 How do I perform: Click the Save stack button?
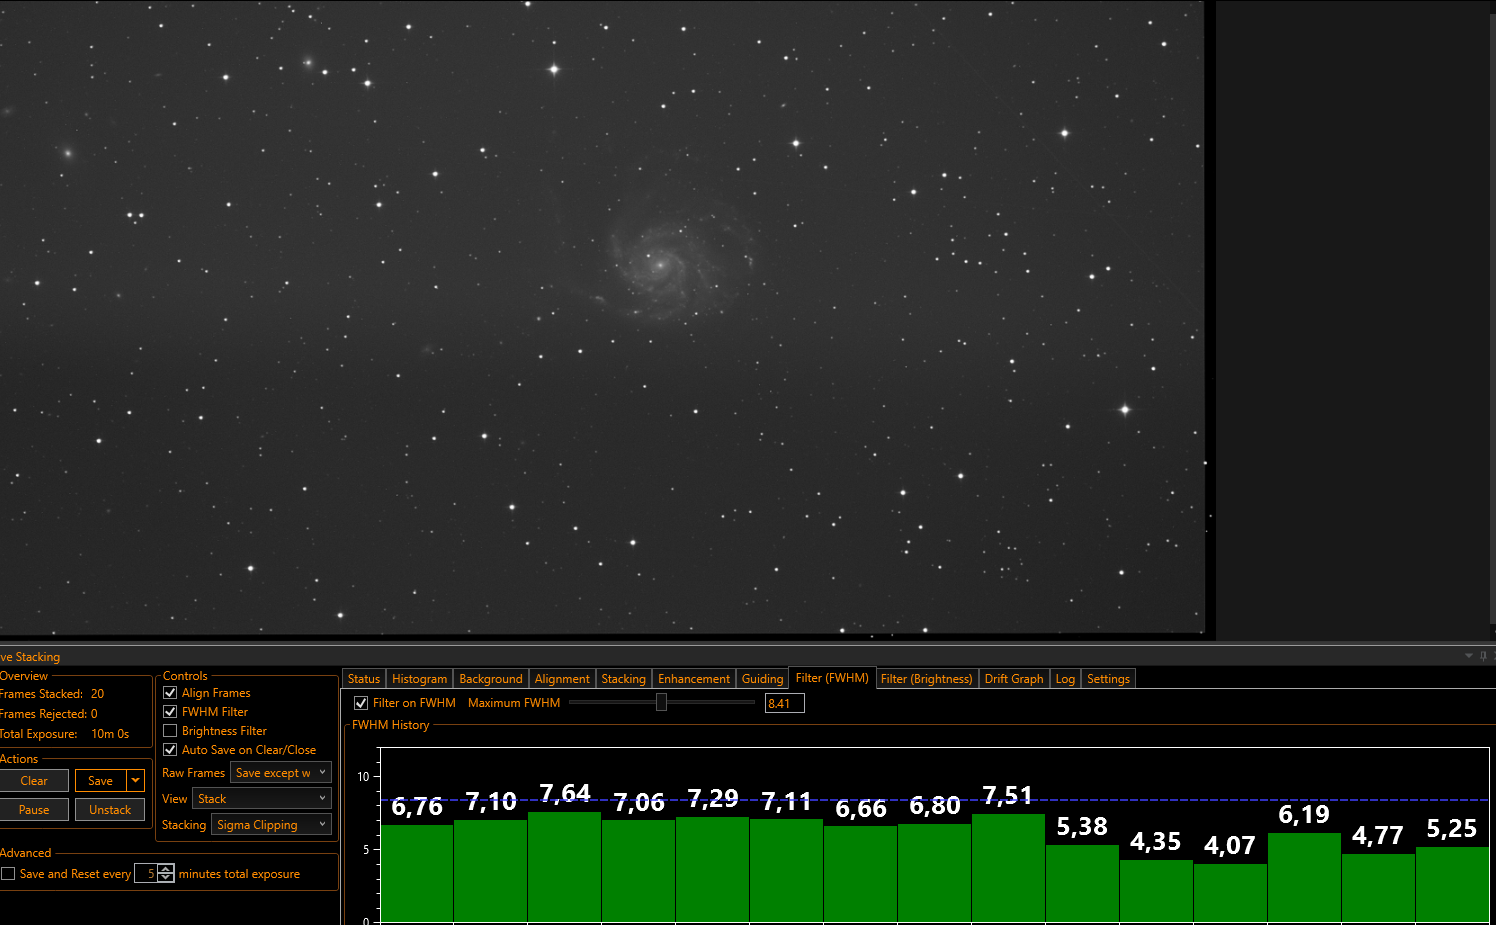pos(101,781)
